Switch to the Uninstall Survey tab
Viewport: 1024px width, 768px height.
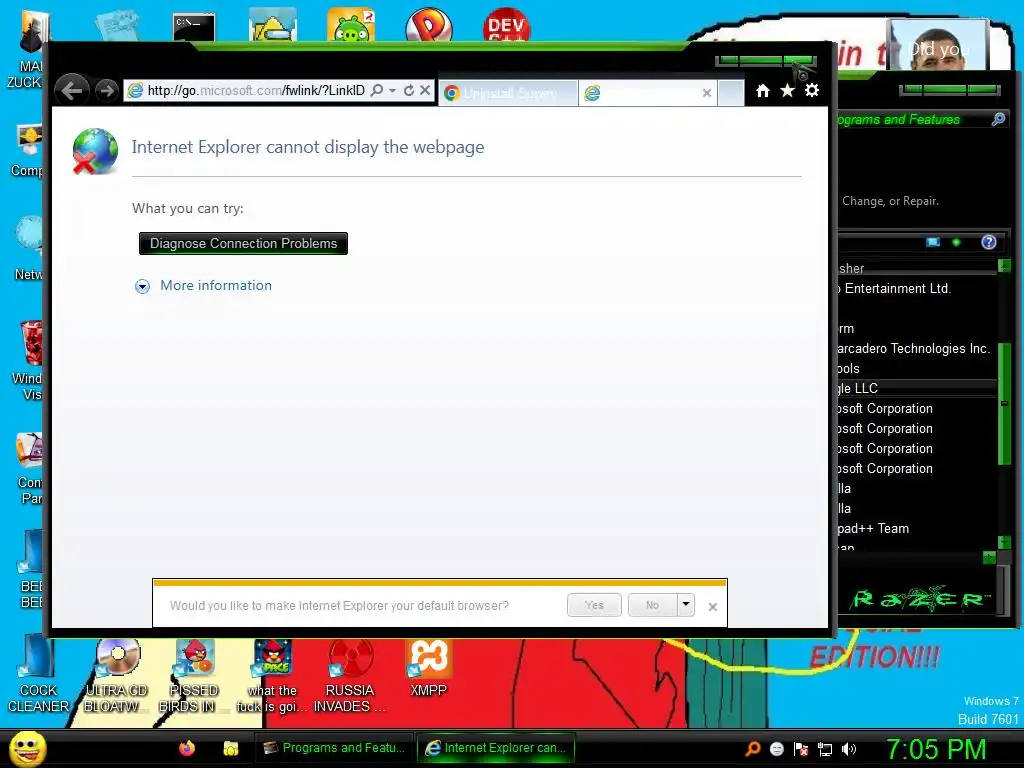[509, 93]
